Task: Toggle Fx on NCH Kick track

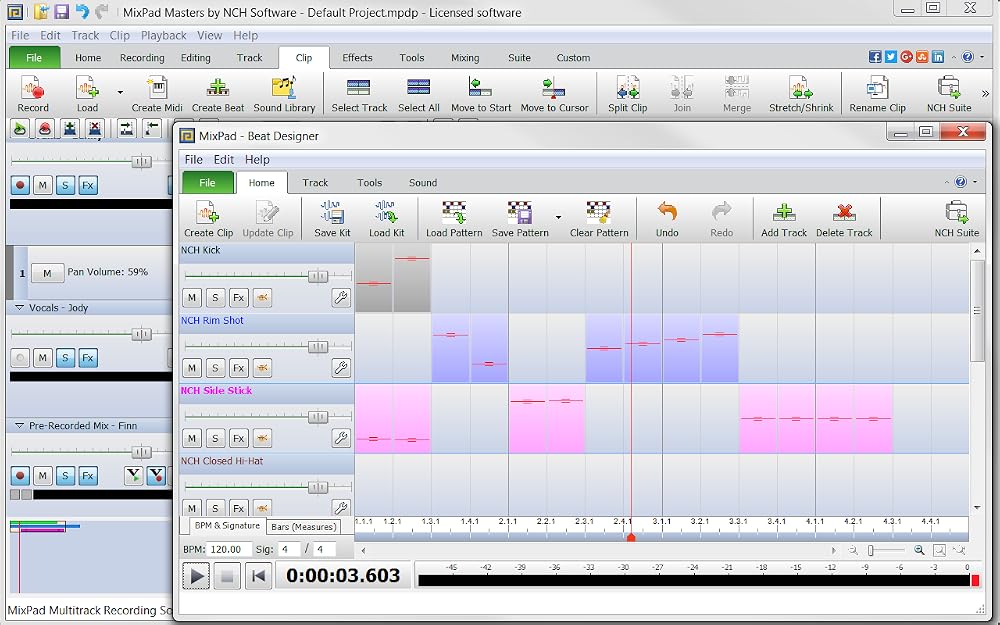Action: [x=239, y=297]
